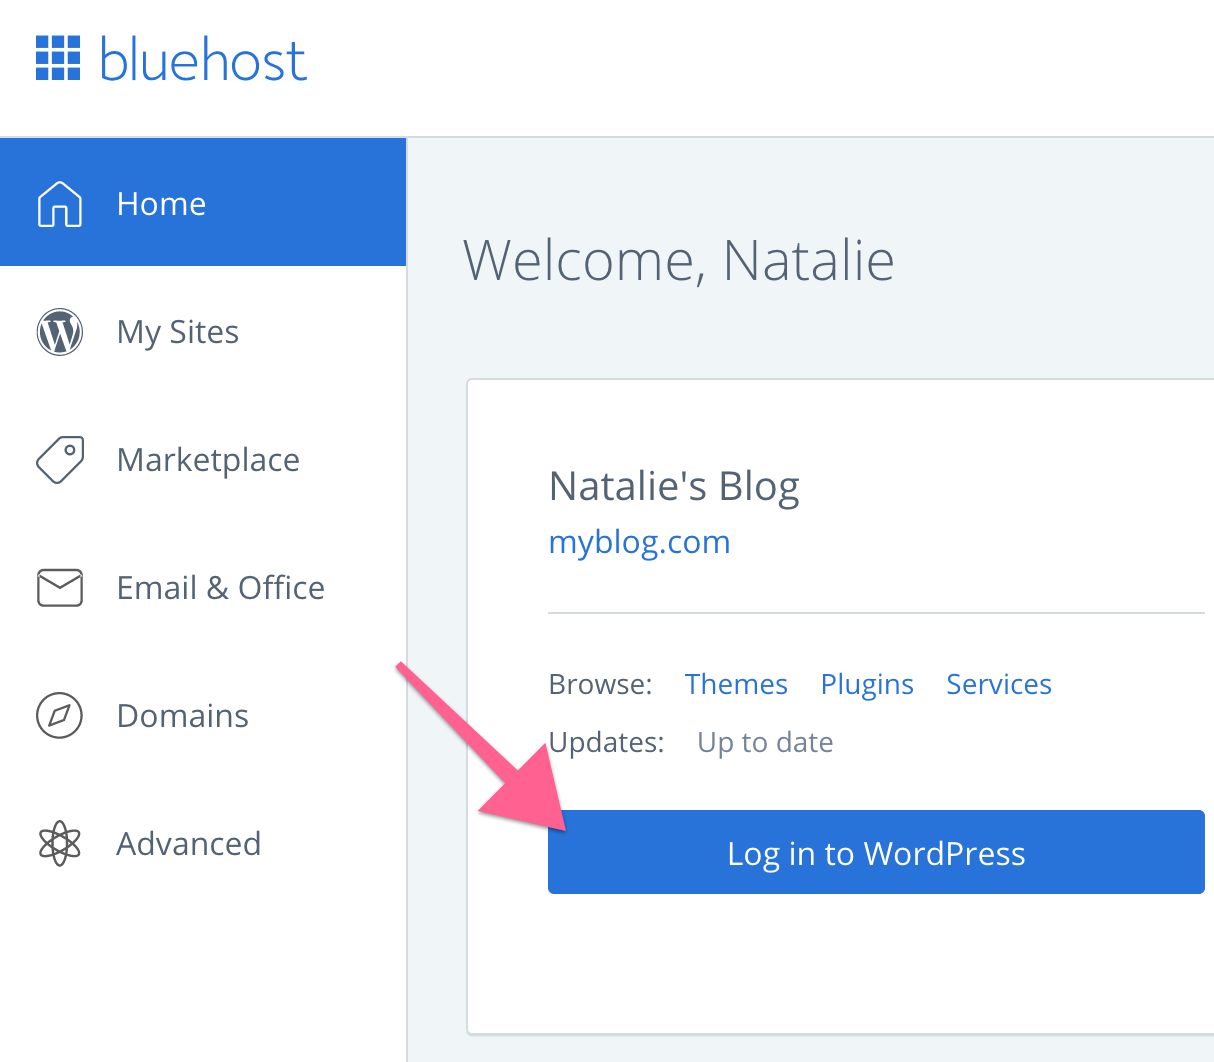Browse Themes link
The image size is (1214, 1062).
(x=736, y=684)
